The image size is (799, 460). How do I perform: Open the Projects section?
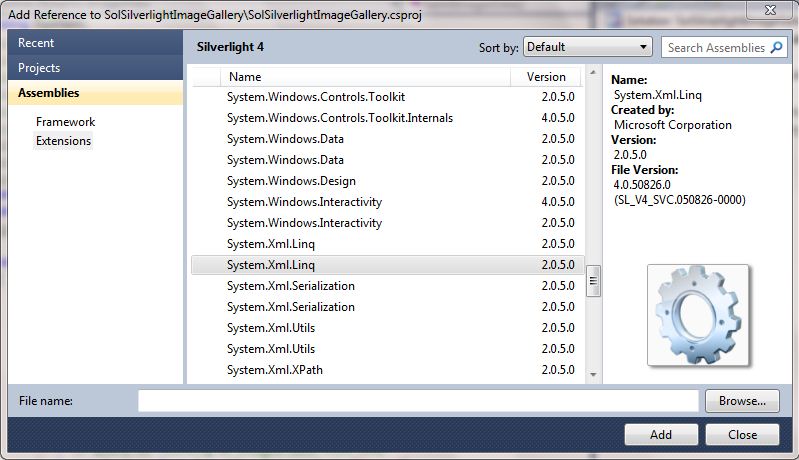coord(95,68)
